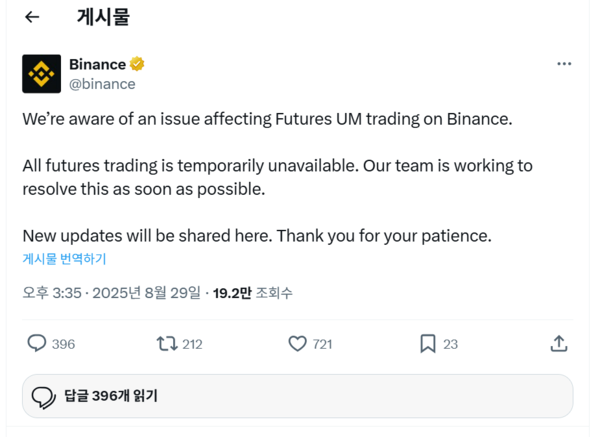Click the Binance profile avatar logo
Screen dimensions: 600x437
tap(41, 74)
